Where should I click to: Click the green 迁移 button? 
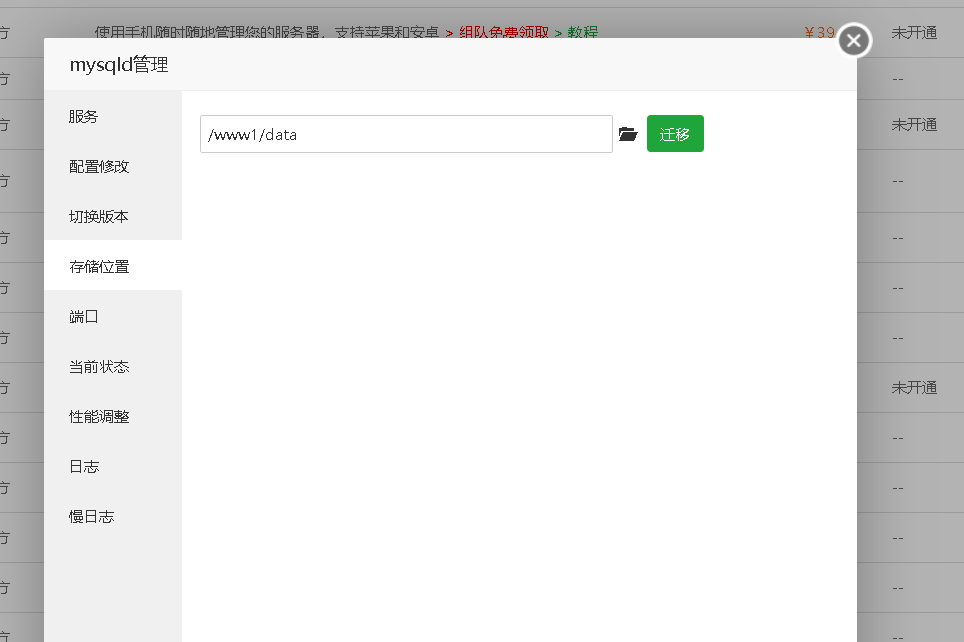coord(675,133)
